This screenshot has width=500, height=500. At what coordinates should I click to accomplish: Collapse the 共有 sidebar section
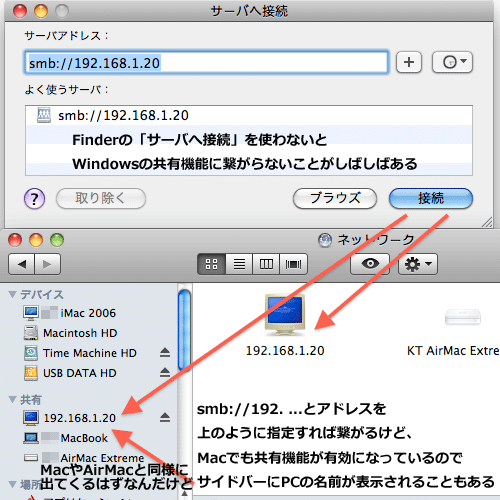click(x=13, y=399)
